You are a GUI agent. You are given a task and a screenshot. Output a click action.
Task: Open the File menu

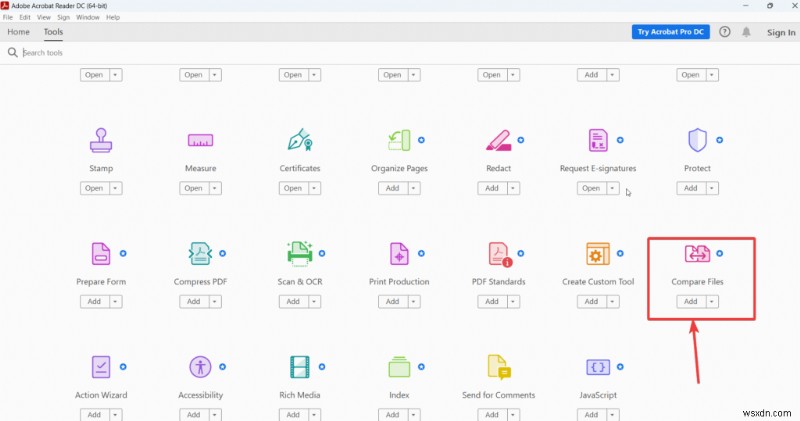point(8,17)
